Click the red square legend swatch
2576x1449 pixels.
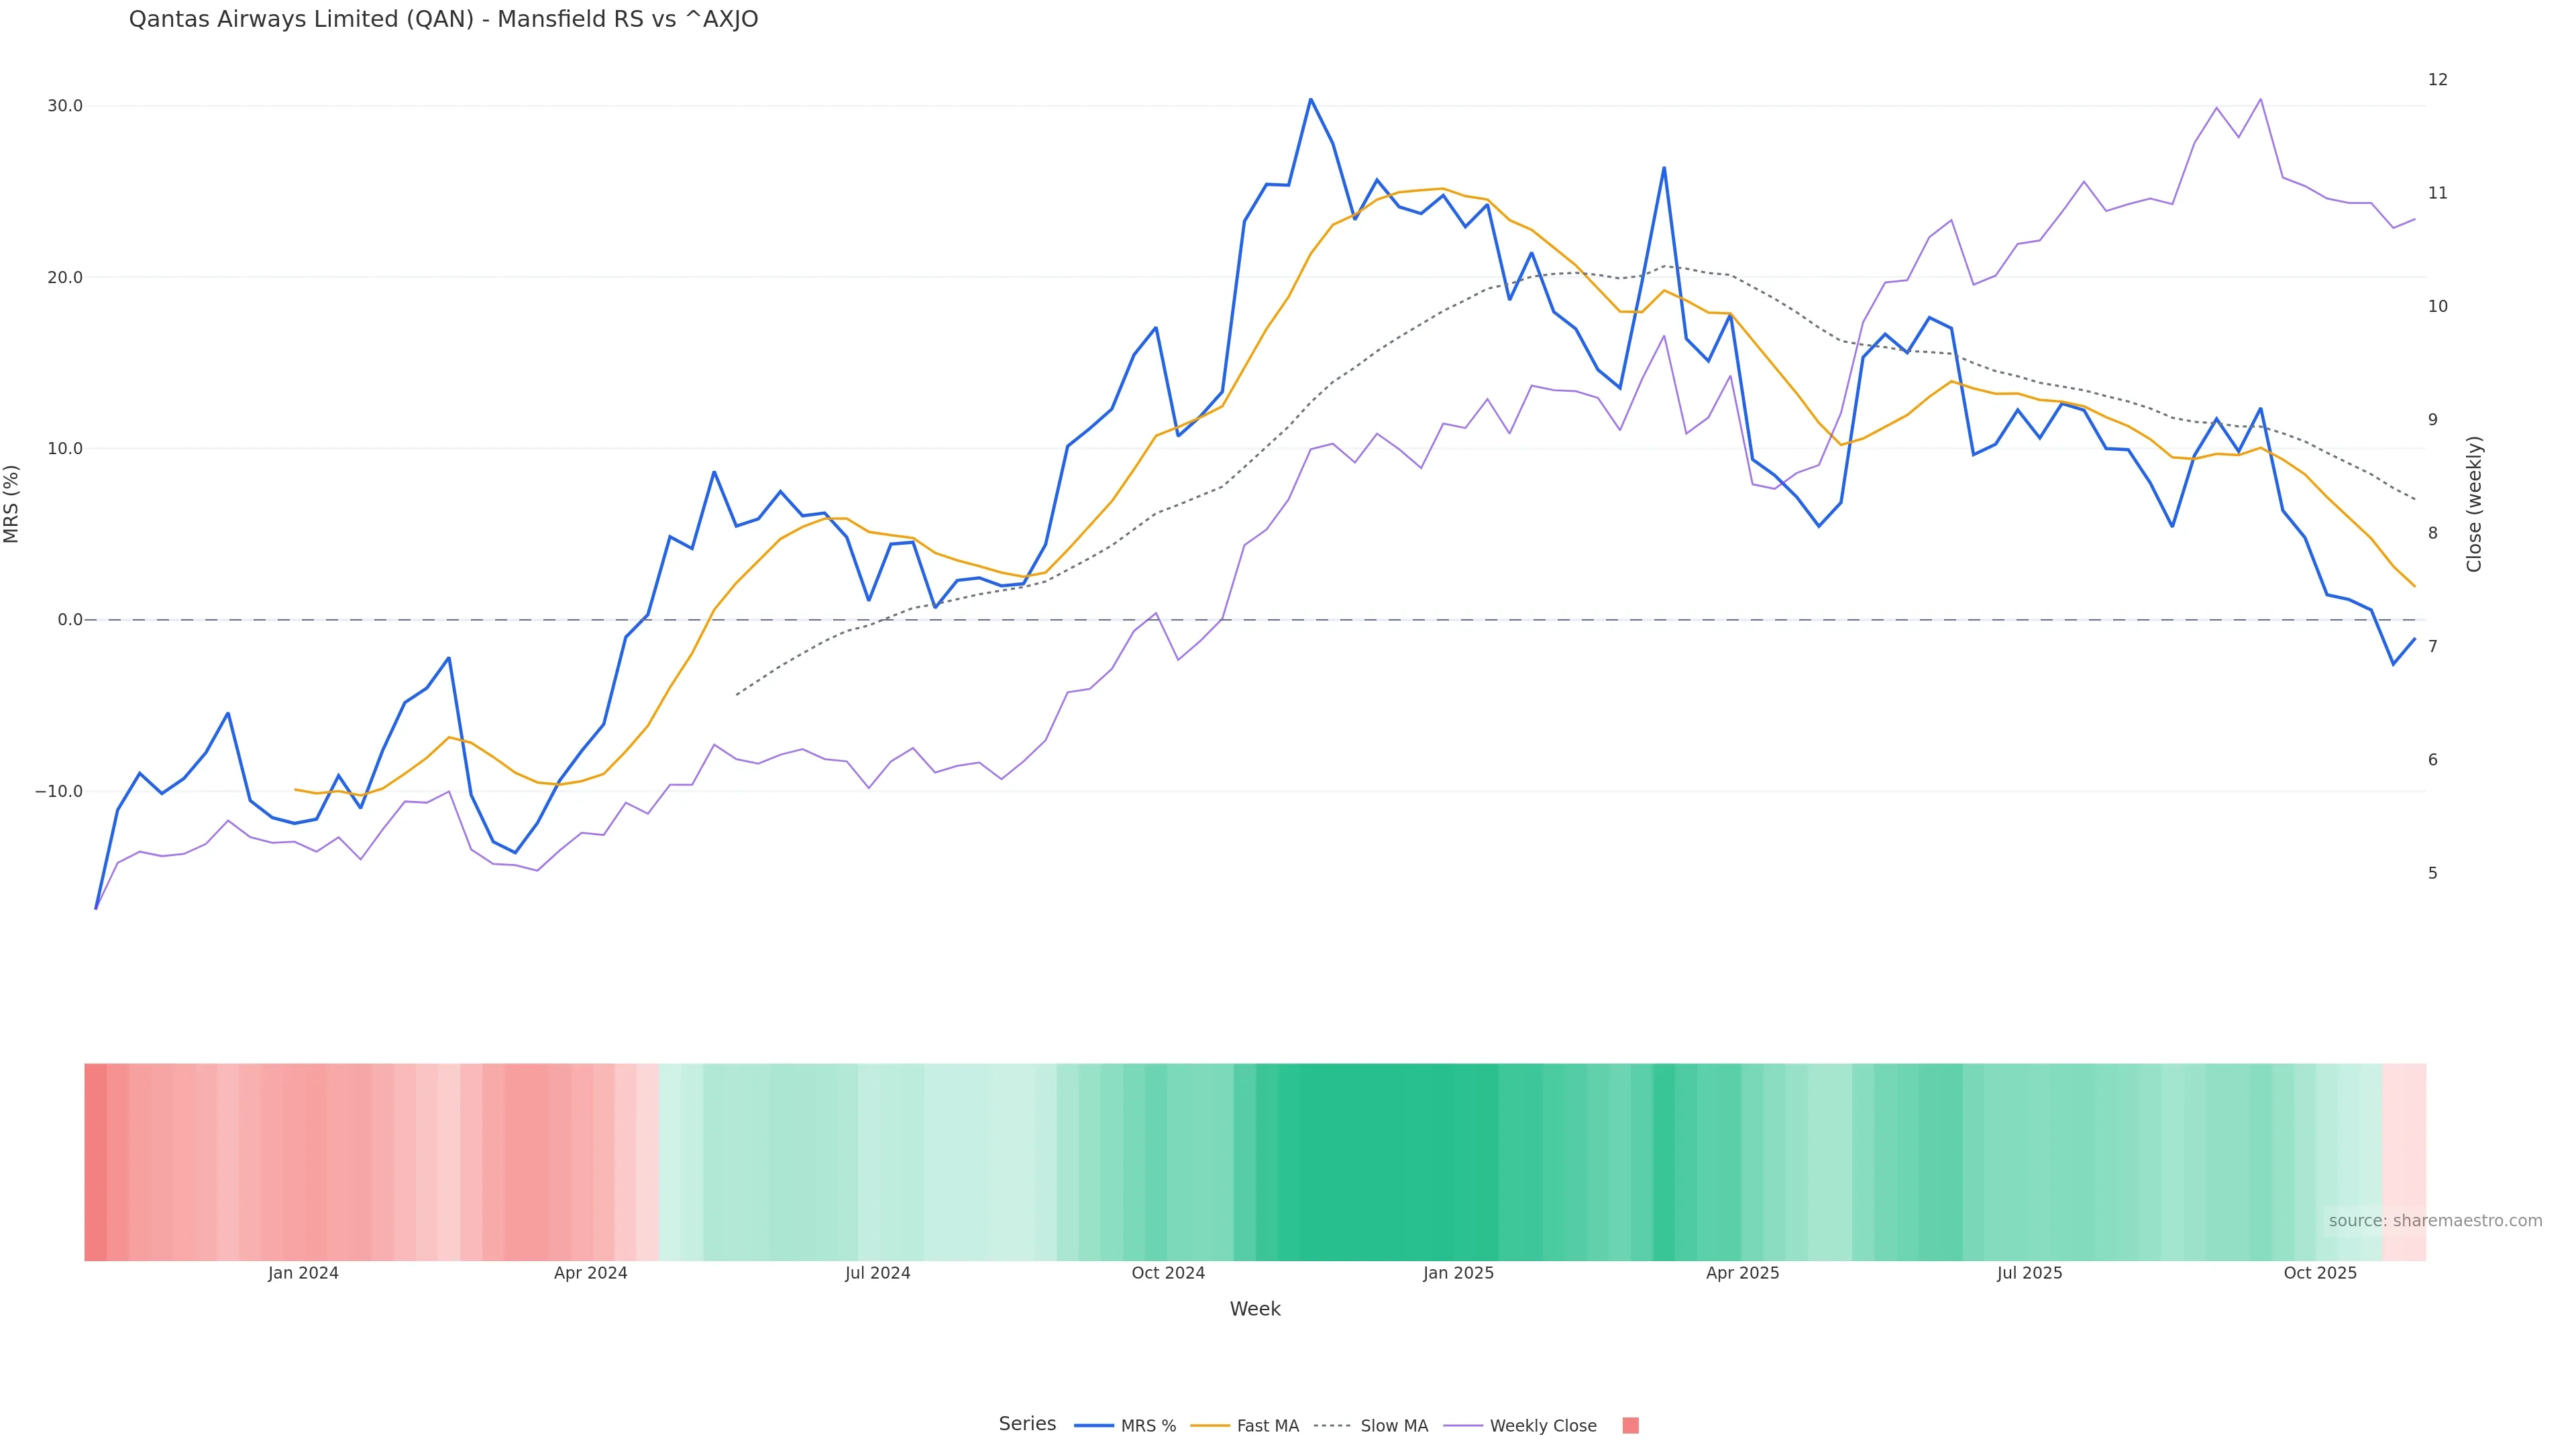point(1630,1426)
